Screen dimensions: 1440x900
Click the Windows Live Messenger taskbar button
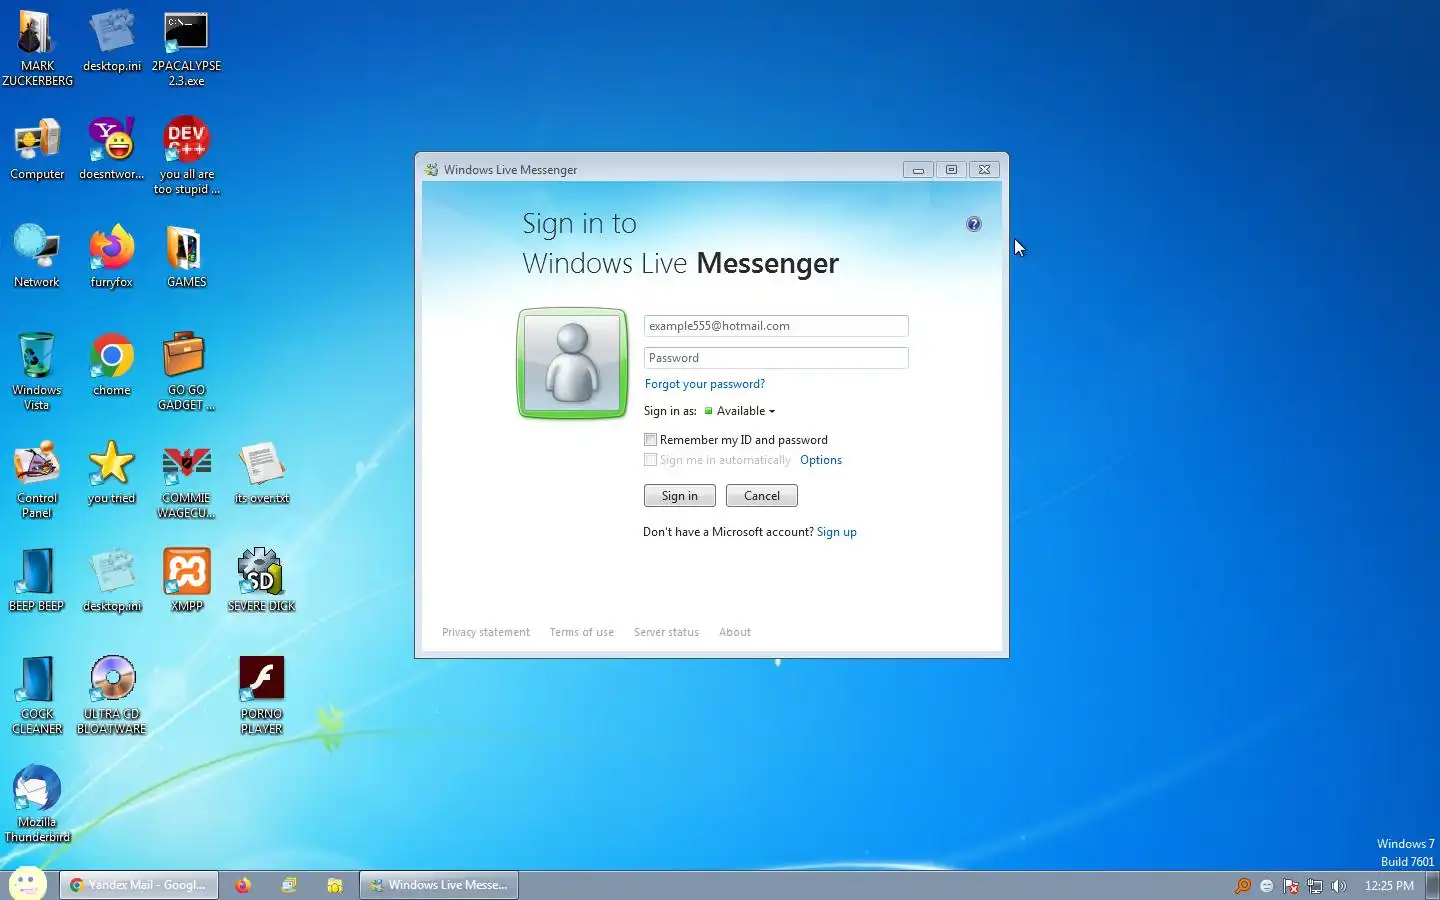click(x=439, y=885)
